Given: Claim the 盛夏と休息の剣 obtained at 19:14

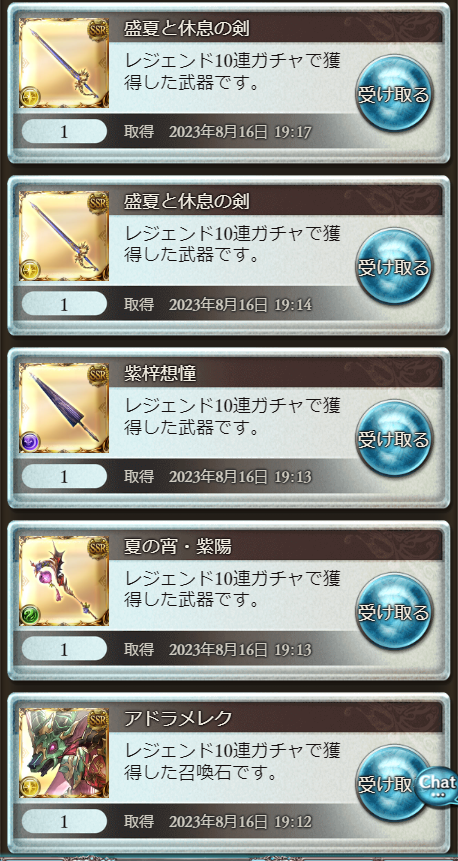Looking at the screenshot, I should [x=393, y=266].
